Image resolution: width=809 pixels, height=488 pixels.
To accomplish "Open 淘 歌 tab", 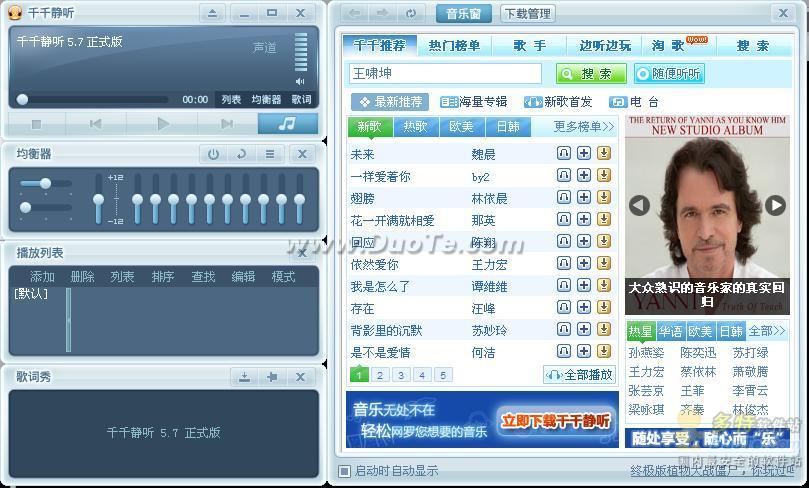I will (679, 45).
